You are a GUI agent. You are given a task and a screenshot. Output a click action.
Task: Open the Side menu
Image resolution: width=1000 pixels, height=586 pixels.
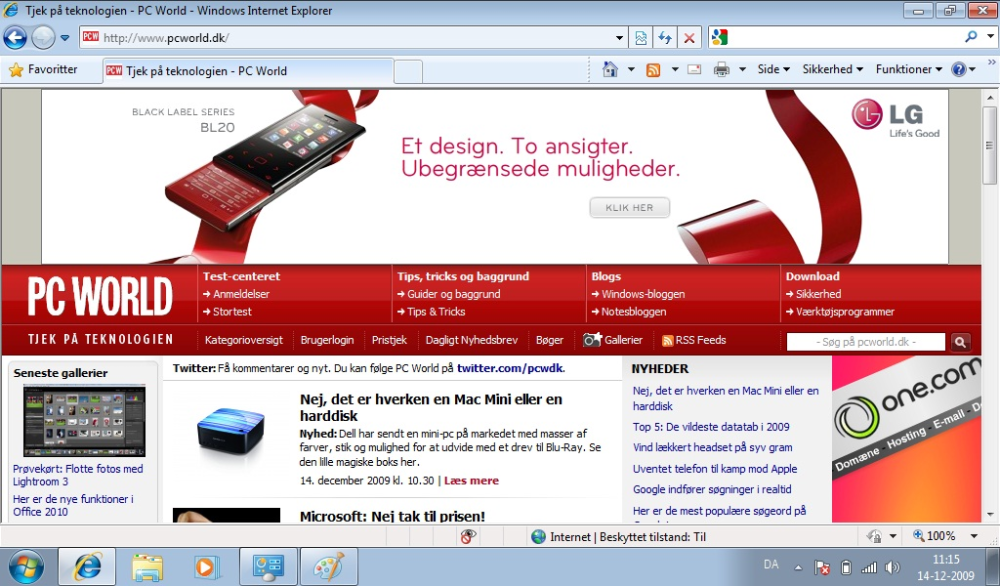coord(774,70)
